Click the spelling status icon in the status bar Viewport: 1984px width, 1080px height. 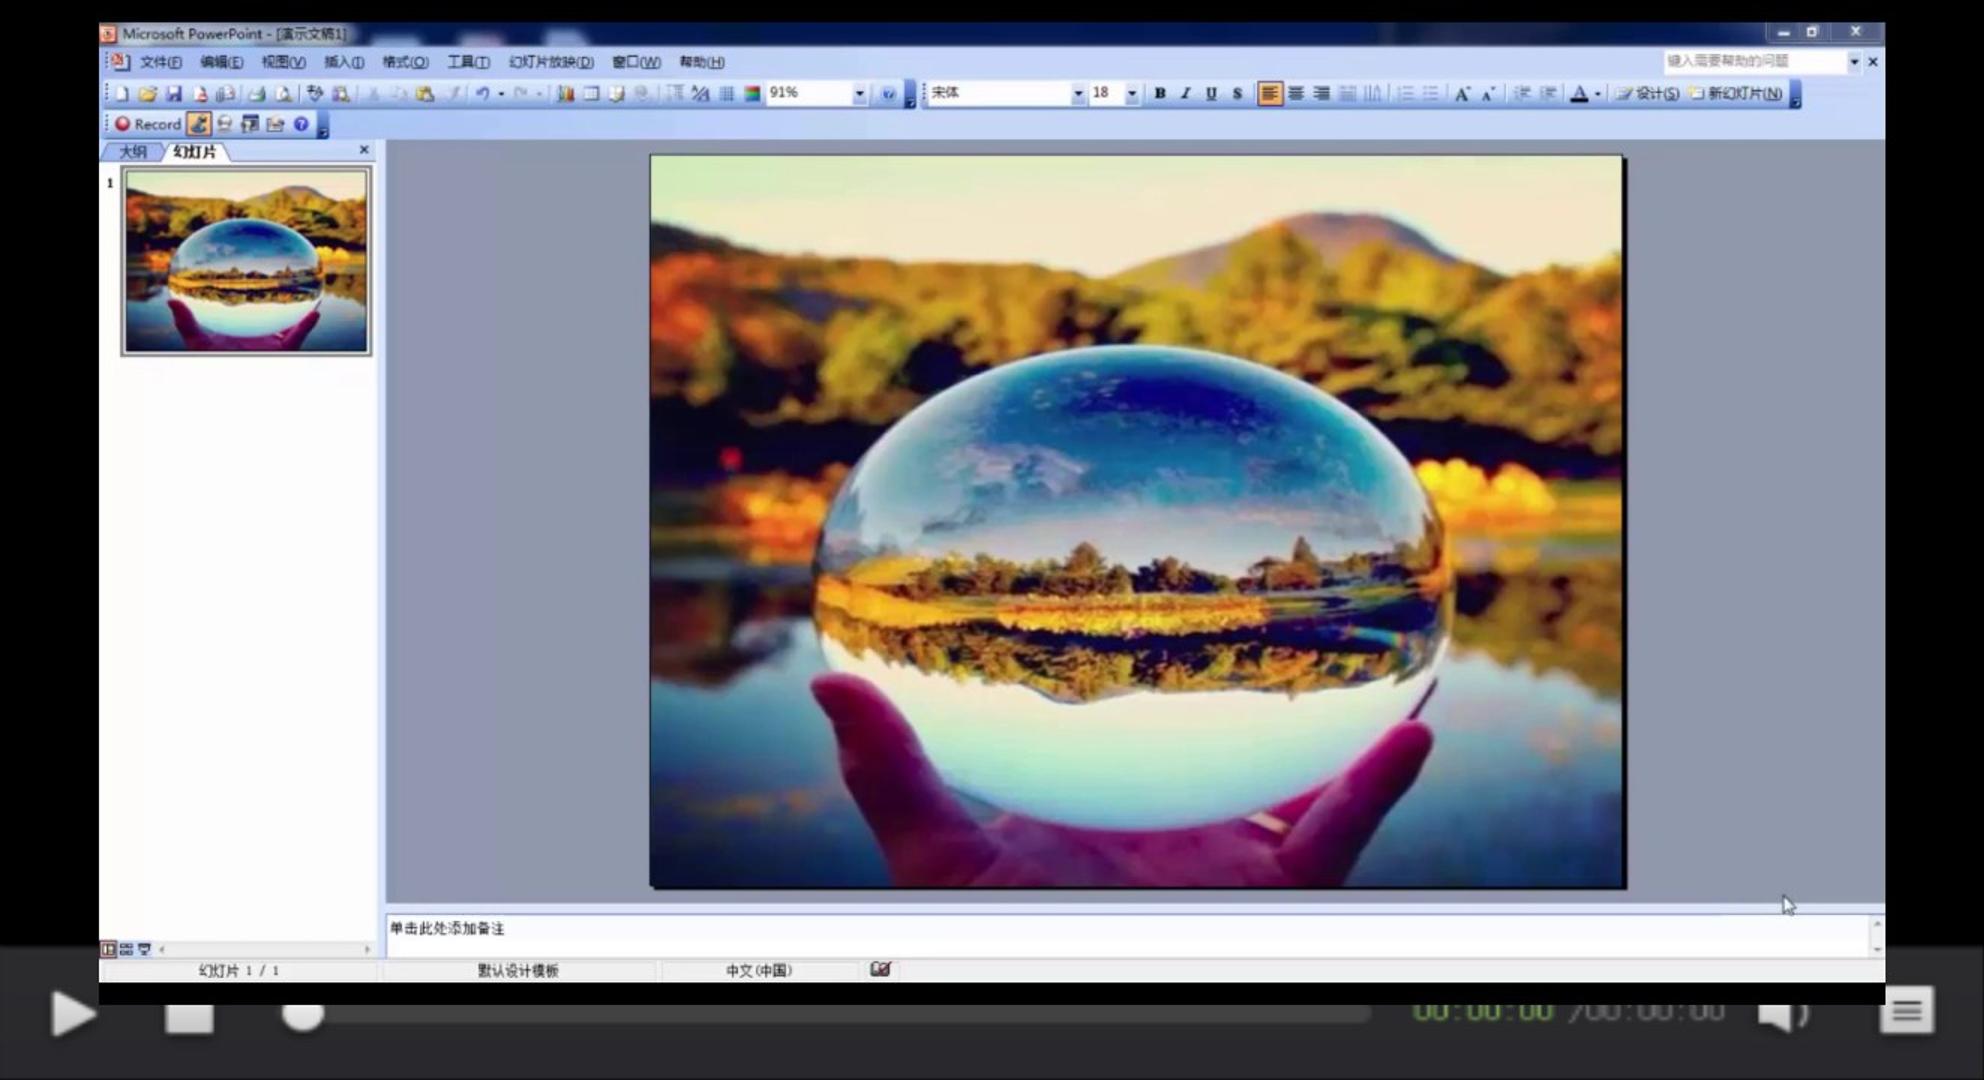(880, 969)
